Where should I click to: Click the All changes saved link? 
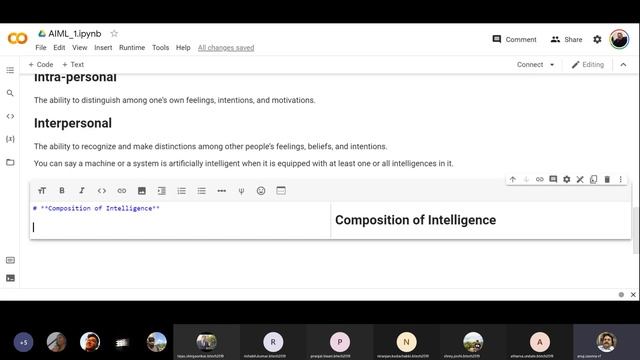pos(226,48)
